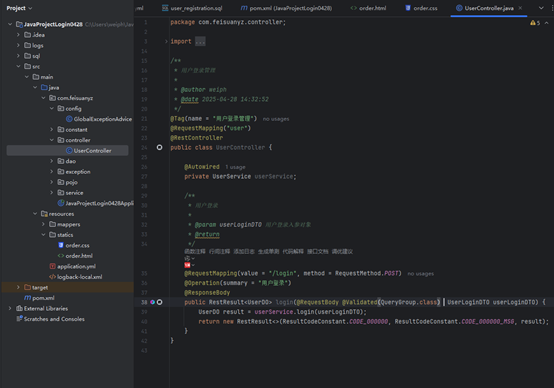This screenshot has width=554, height=388.
Task: Click the warnings indicator icon showing 5
Action: (535, 23)
